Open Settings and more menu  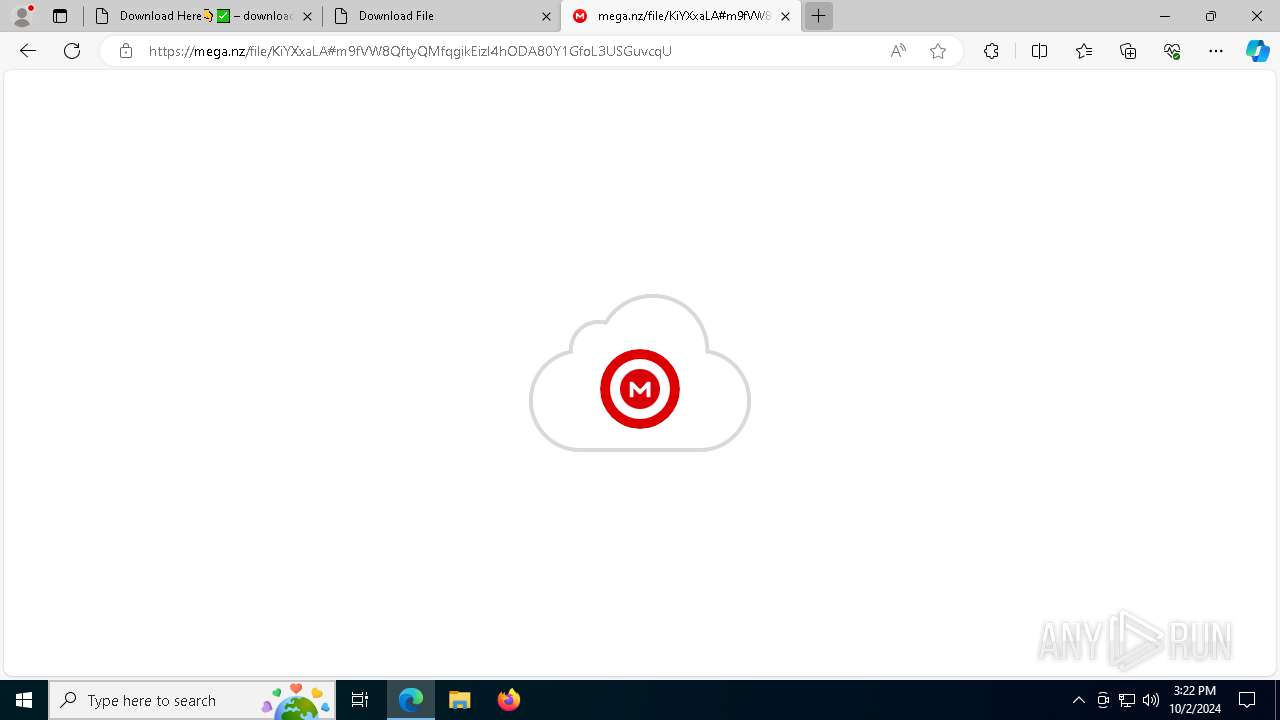click(x=1216, y=51)
